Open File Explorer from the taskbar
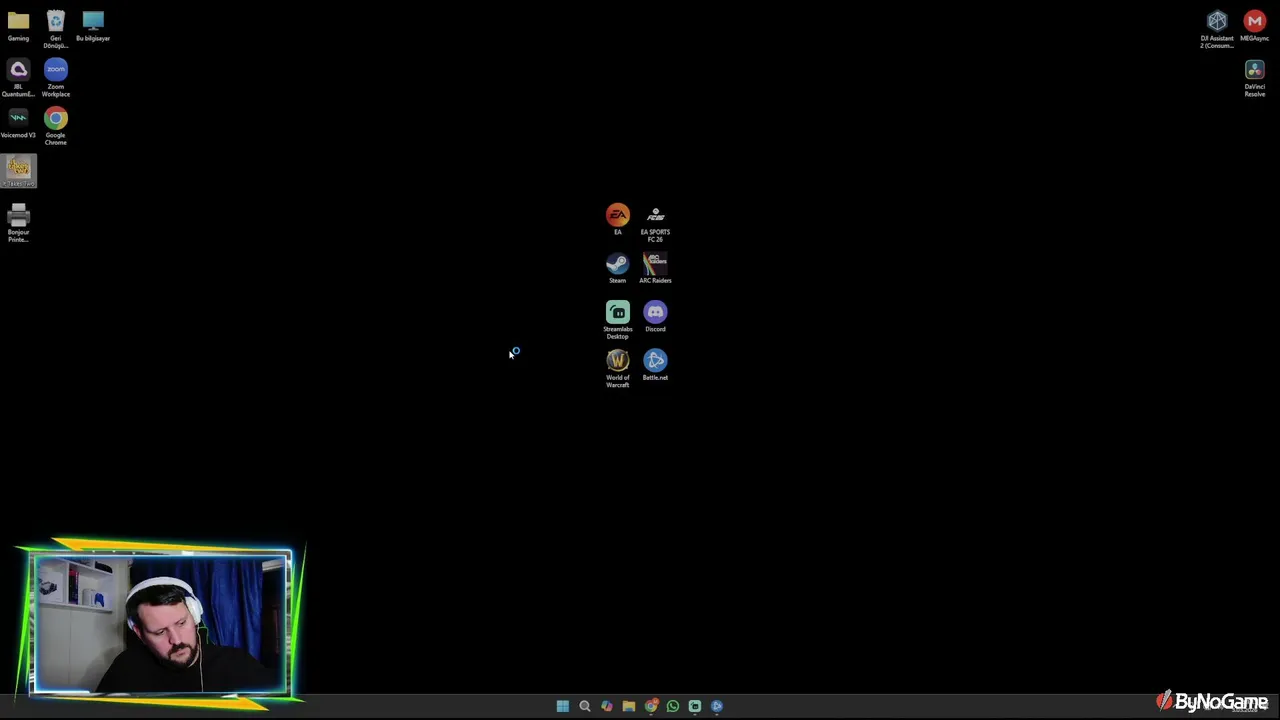 tap(629, 706)
